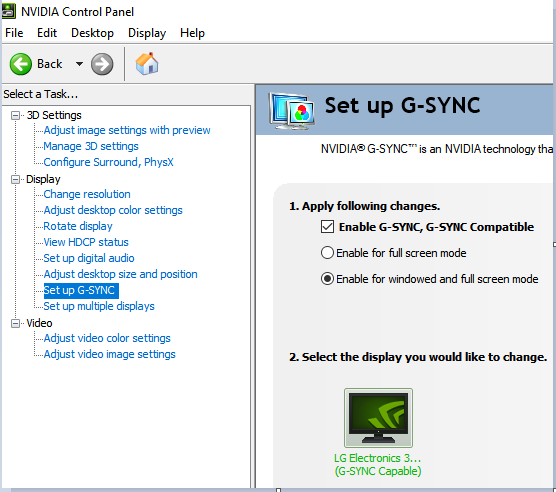Click the LG Electronics G-SYNC Capable label
The image size is (556, 492).
378,465
